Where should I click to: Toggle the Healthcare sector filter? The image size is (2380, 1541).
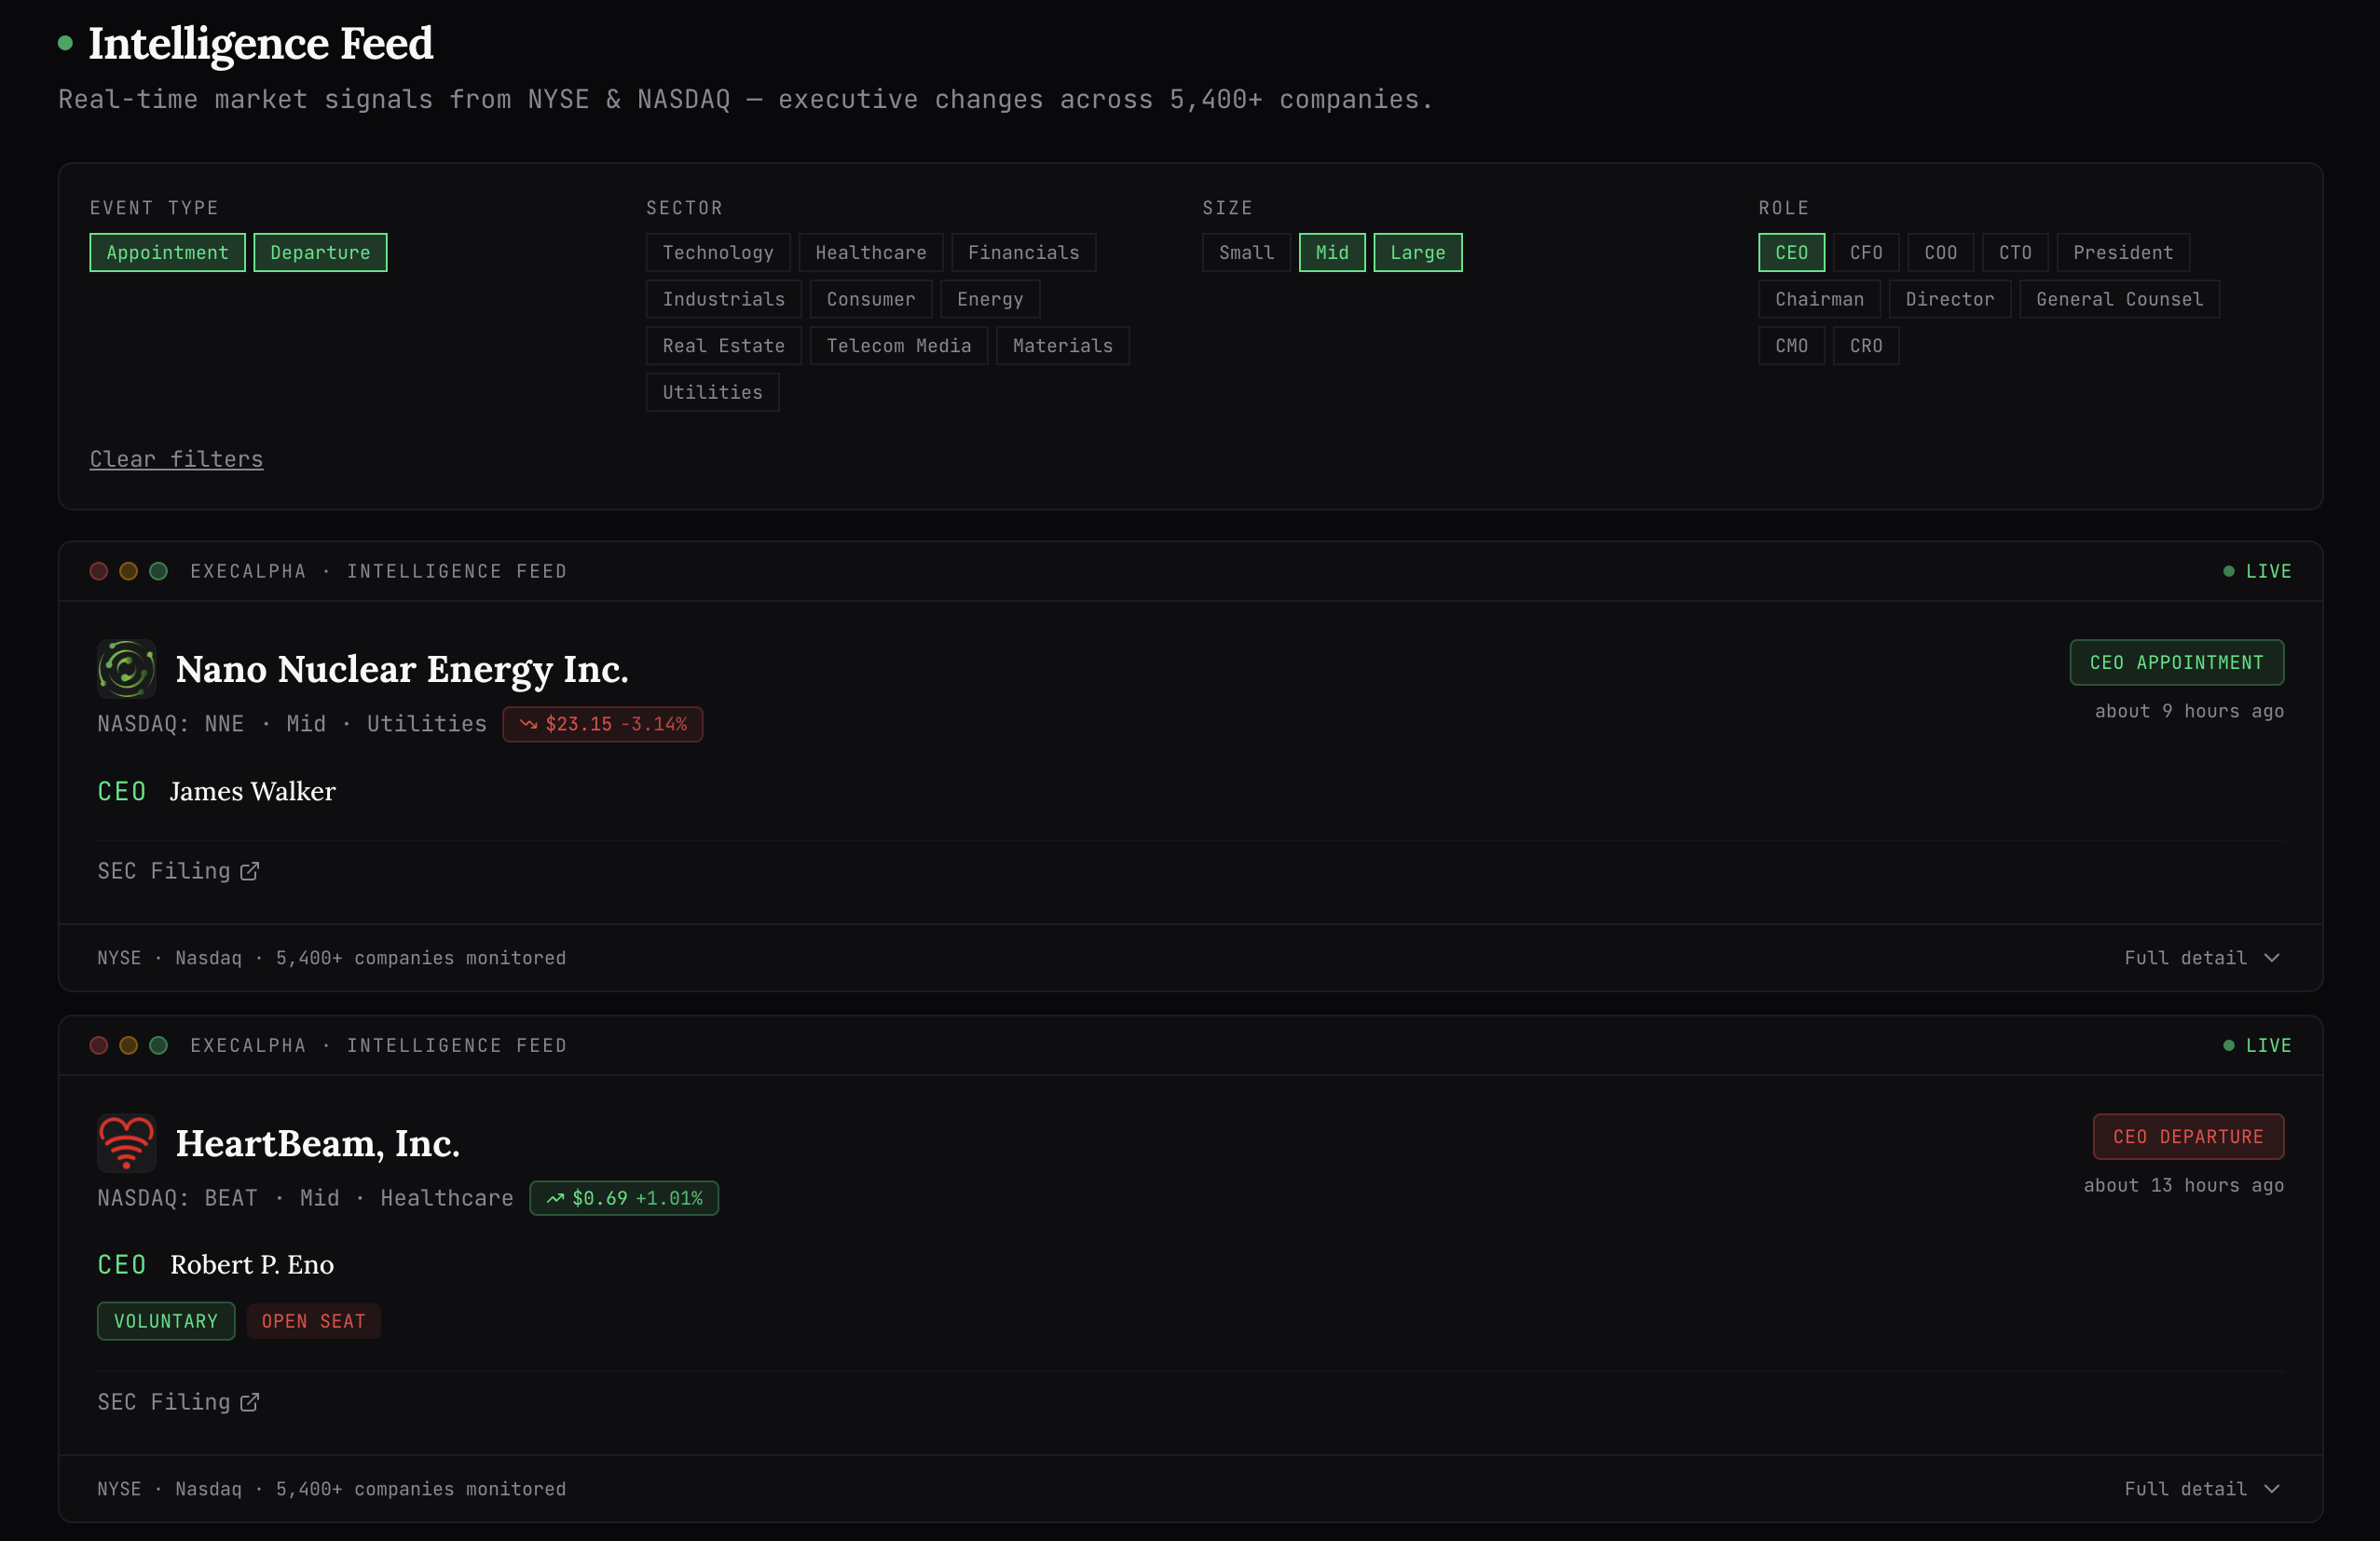pos(870,252)
